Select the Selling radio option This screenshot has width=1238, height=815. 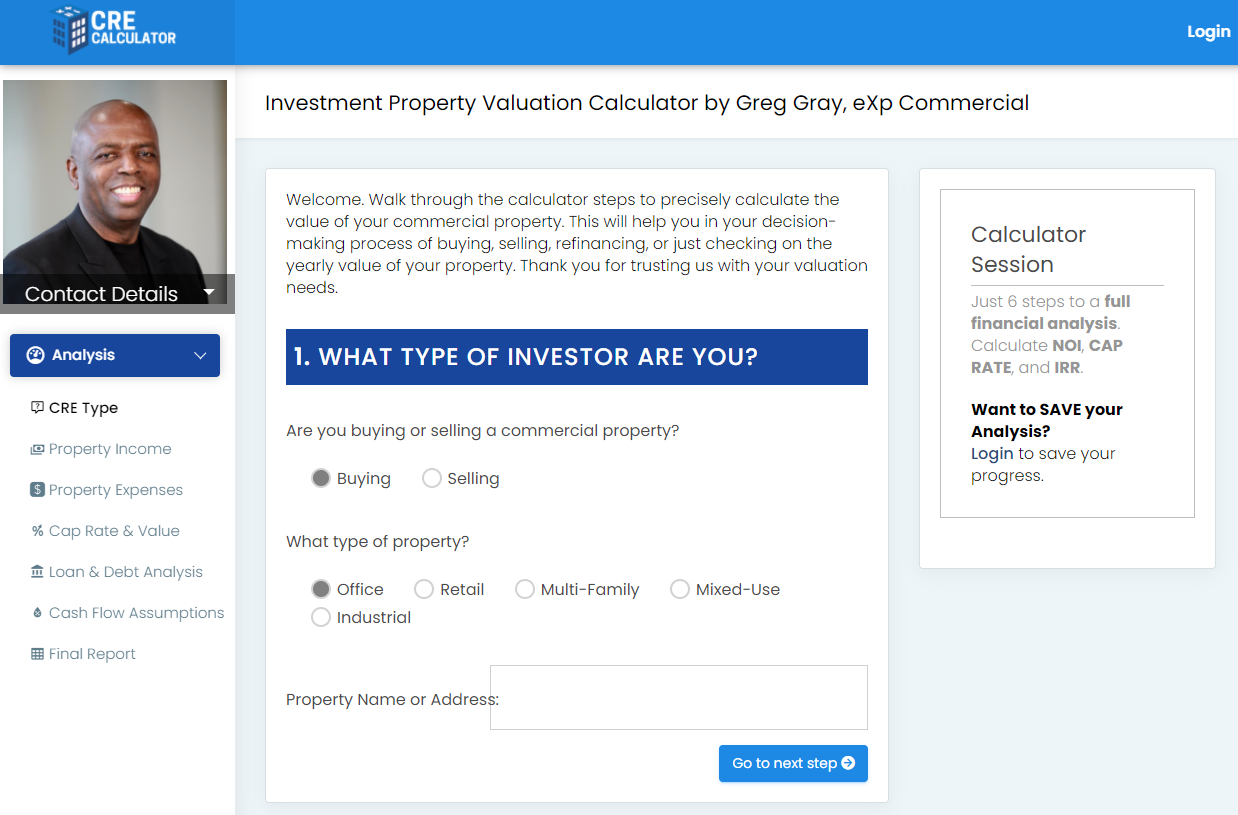(x=432, y=478)
